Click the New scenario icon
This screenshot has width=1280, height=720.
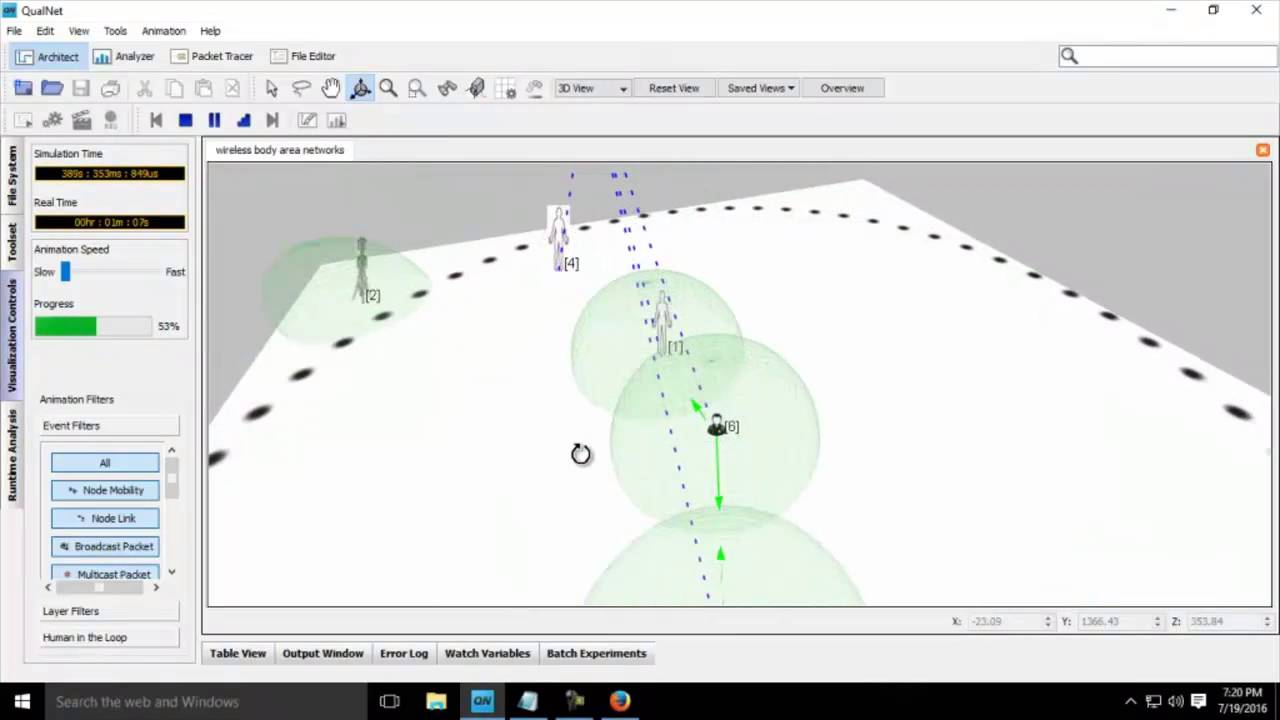point(22,88)
